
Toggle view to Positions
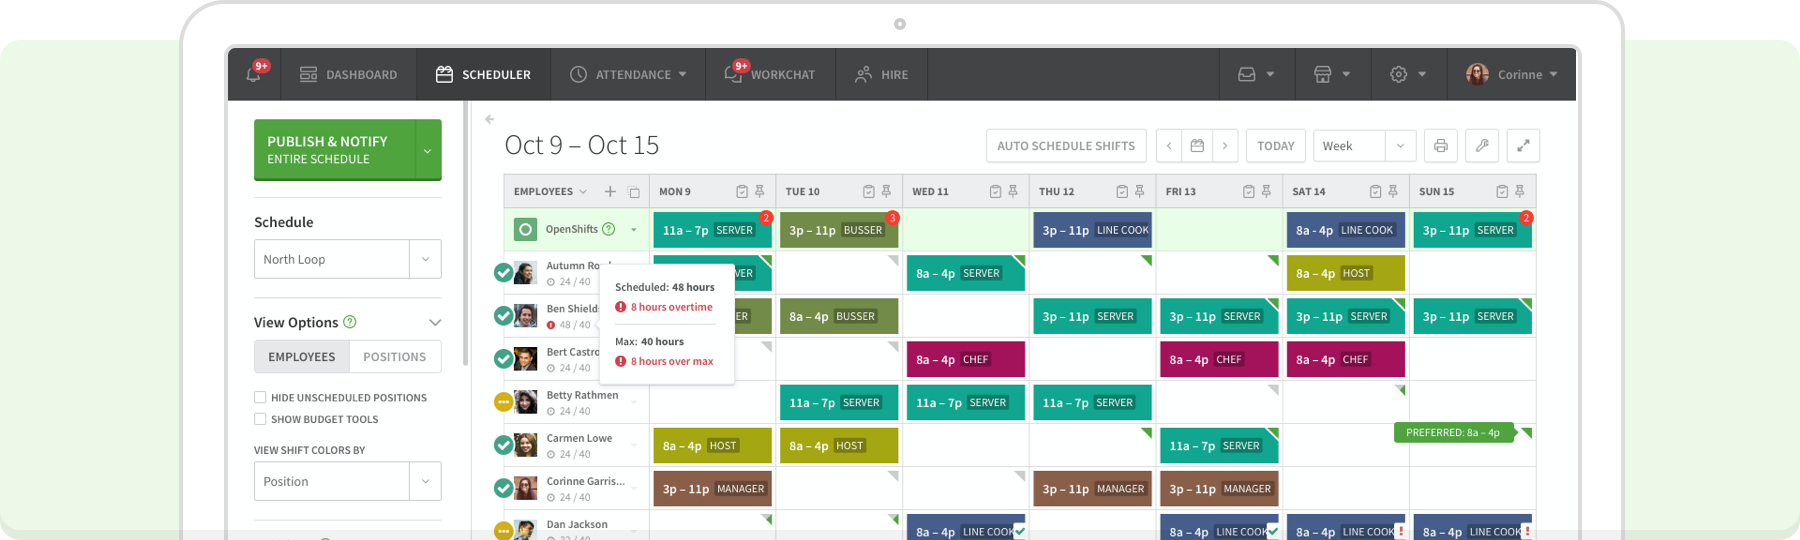point(394,357)
